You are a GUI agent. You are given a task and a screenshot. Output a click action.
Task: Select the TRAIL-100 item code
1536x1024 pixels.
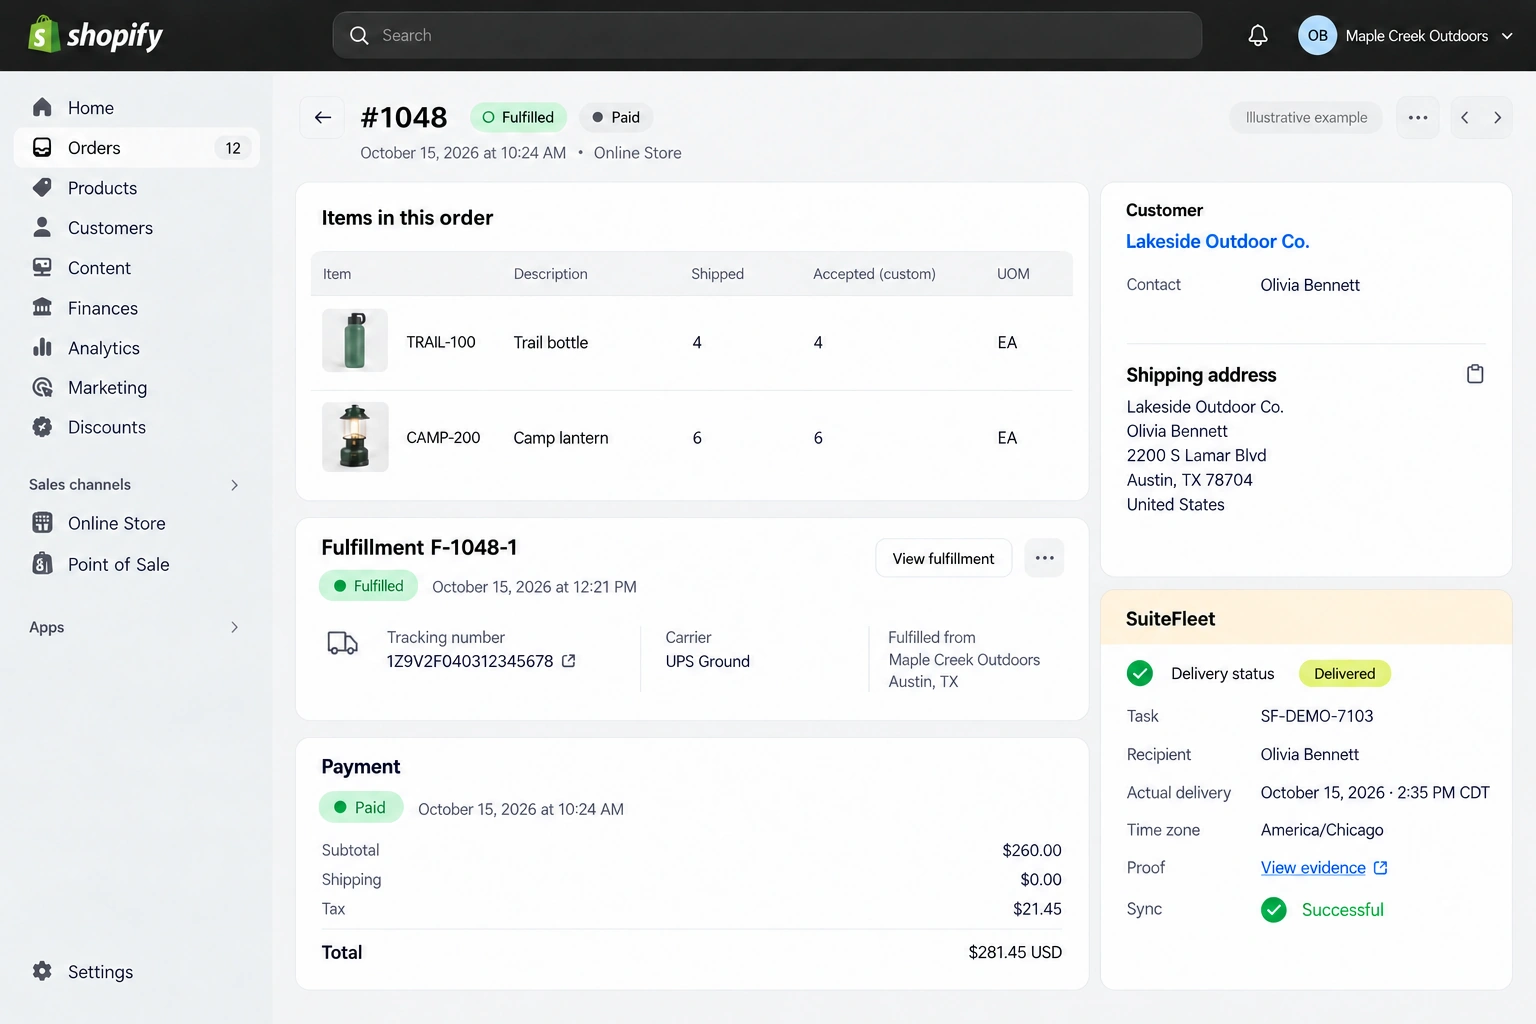[441, 342]
